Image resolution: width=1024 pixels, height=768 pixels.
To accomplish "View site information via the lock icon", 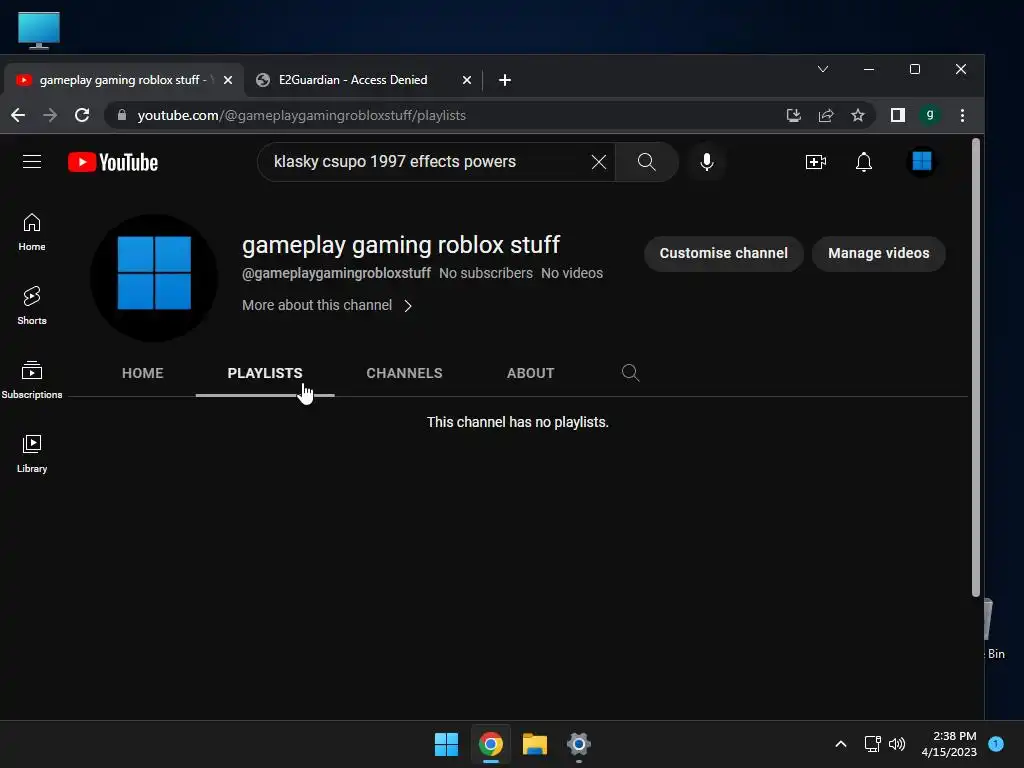I will [x=121, y=115].
